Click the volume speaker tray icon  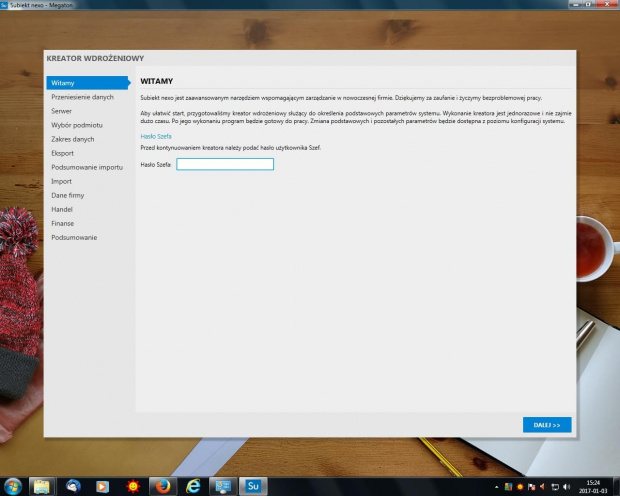pyautogui.click(x=567, y=486)
